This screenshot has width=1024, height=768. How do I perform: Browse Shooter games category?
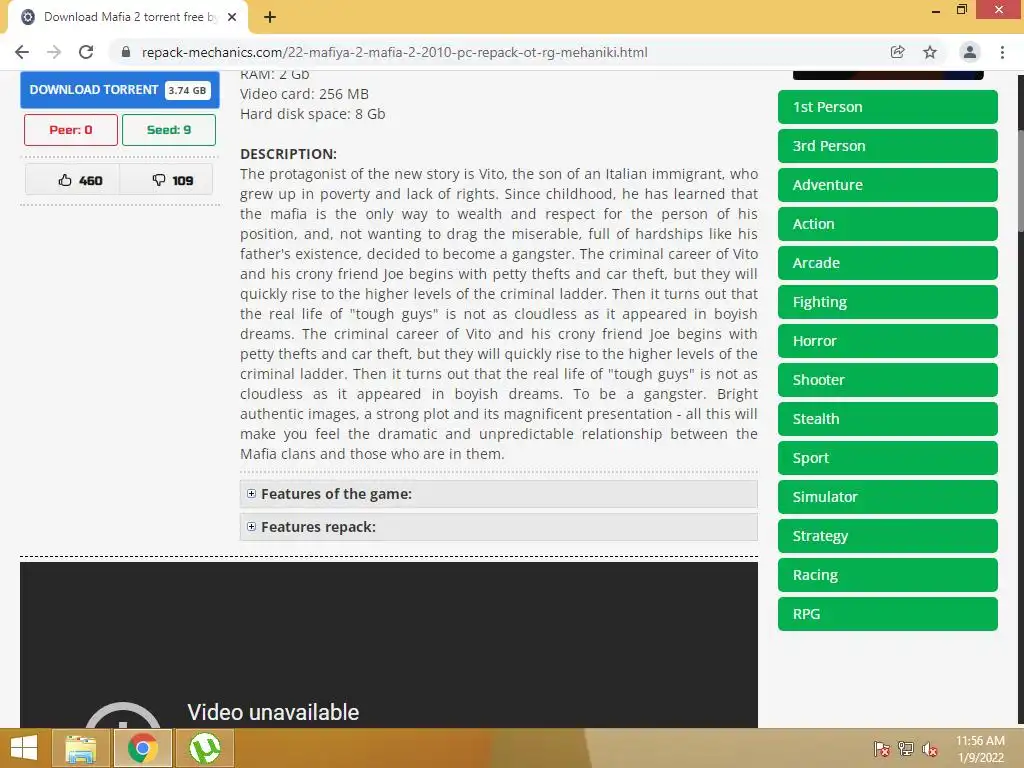point(888,380)
